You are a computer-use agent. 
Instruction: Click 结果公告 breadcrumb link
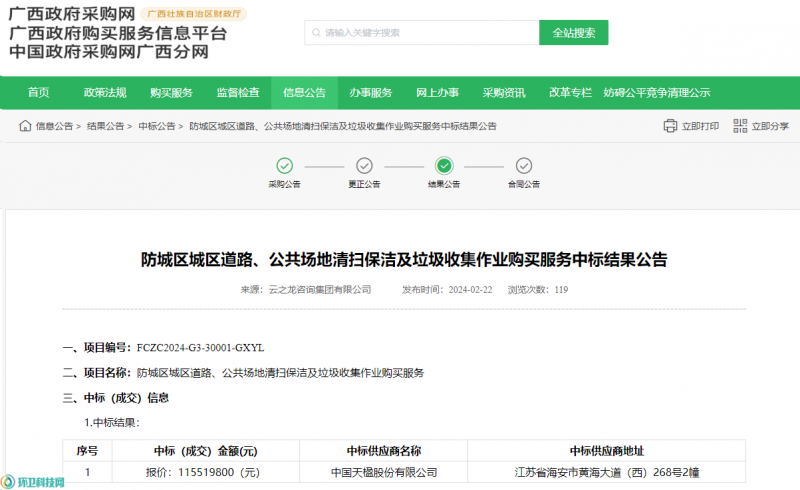pos(105,127)
